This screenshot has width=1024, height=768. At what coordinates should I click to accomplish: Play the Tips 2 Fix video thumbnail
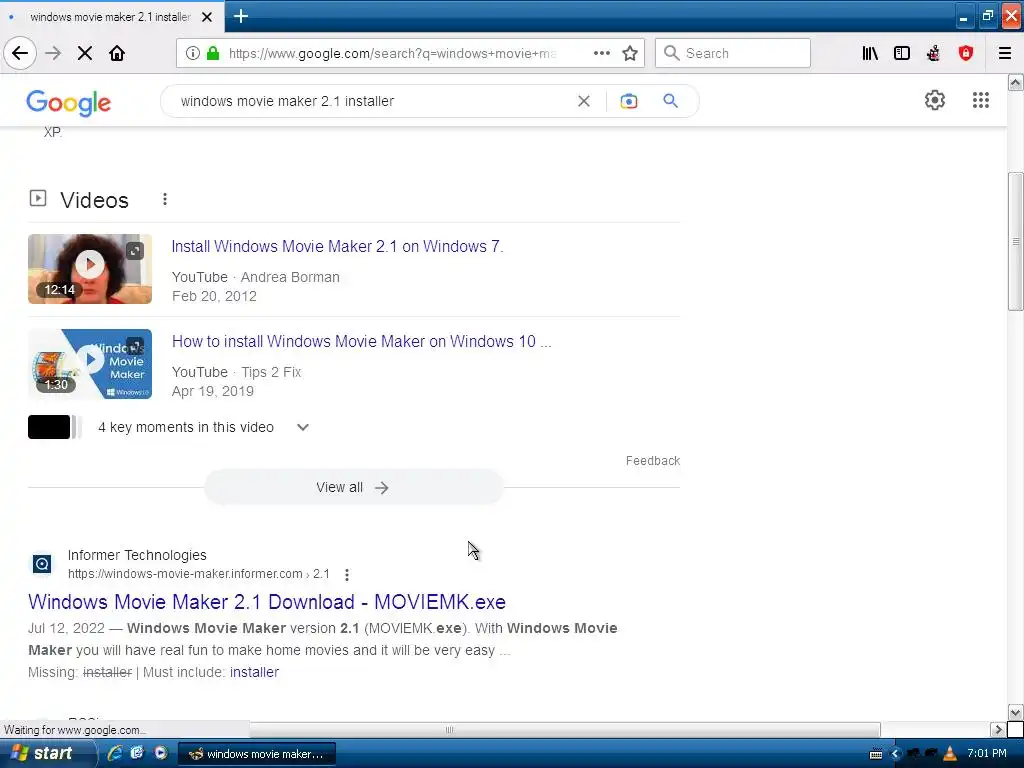(x=90, y=364)
